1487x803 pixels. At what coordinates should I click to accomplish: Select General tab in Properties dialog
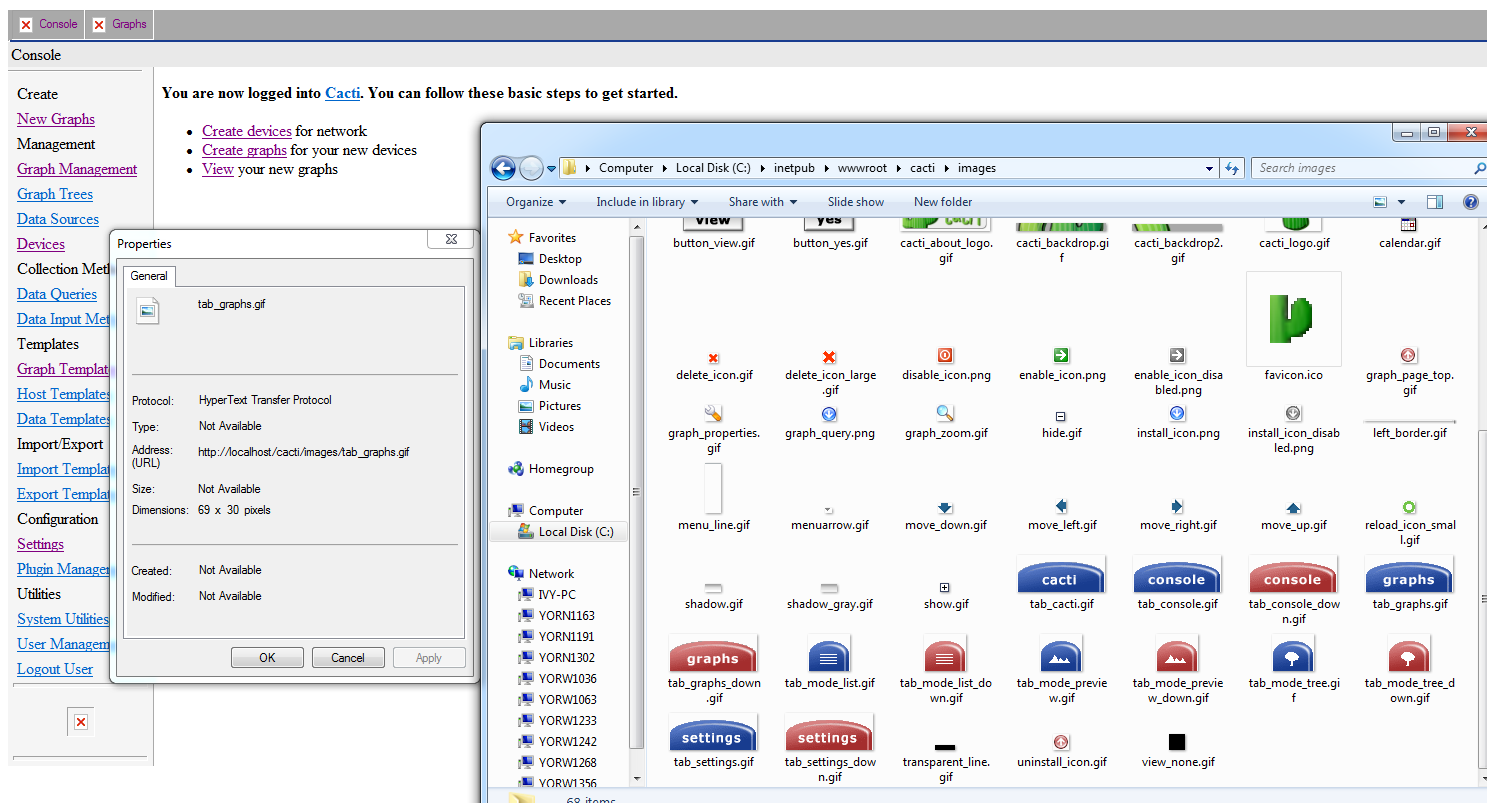(149, 276)
